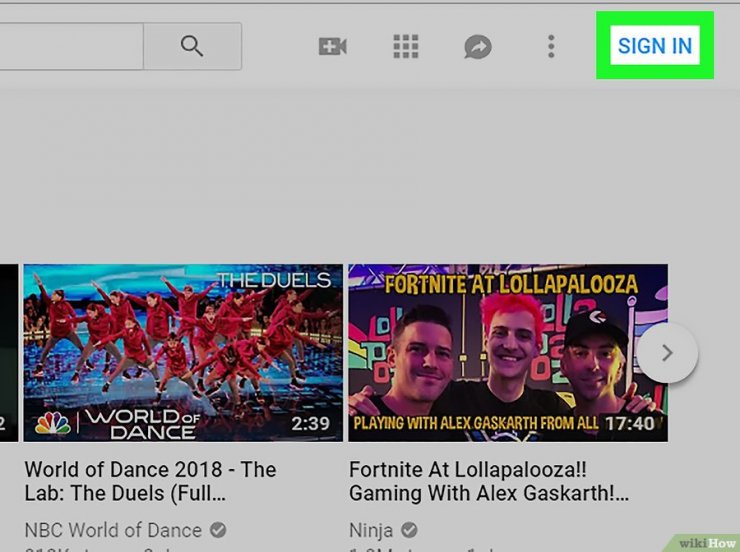Click the SIGN IN button

(655, 45)
